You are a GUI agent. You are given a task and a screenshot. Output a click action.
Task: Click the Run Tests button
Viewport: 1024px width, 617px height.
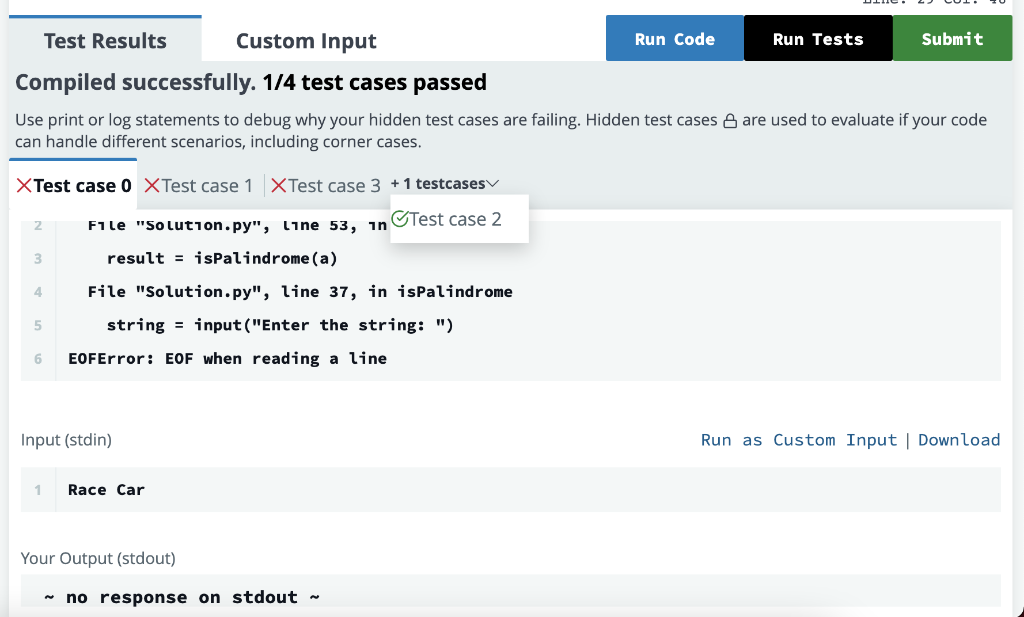click(817, 38)
